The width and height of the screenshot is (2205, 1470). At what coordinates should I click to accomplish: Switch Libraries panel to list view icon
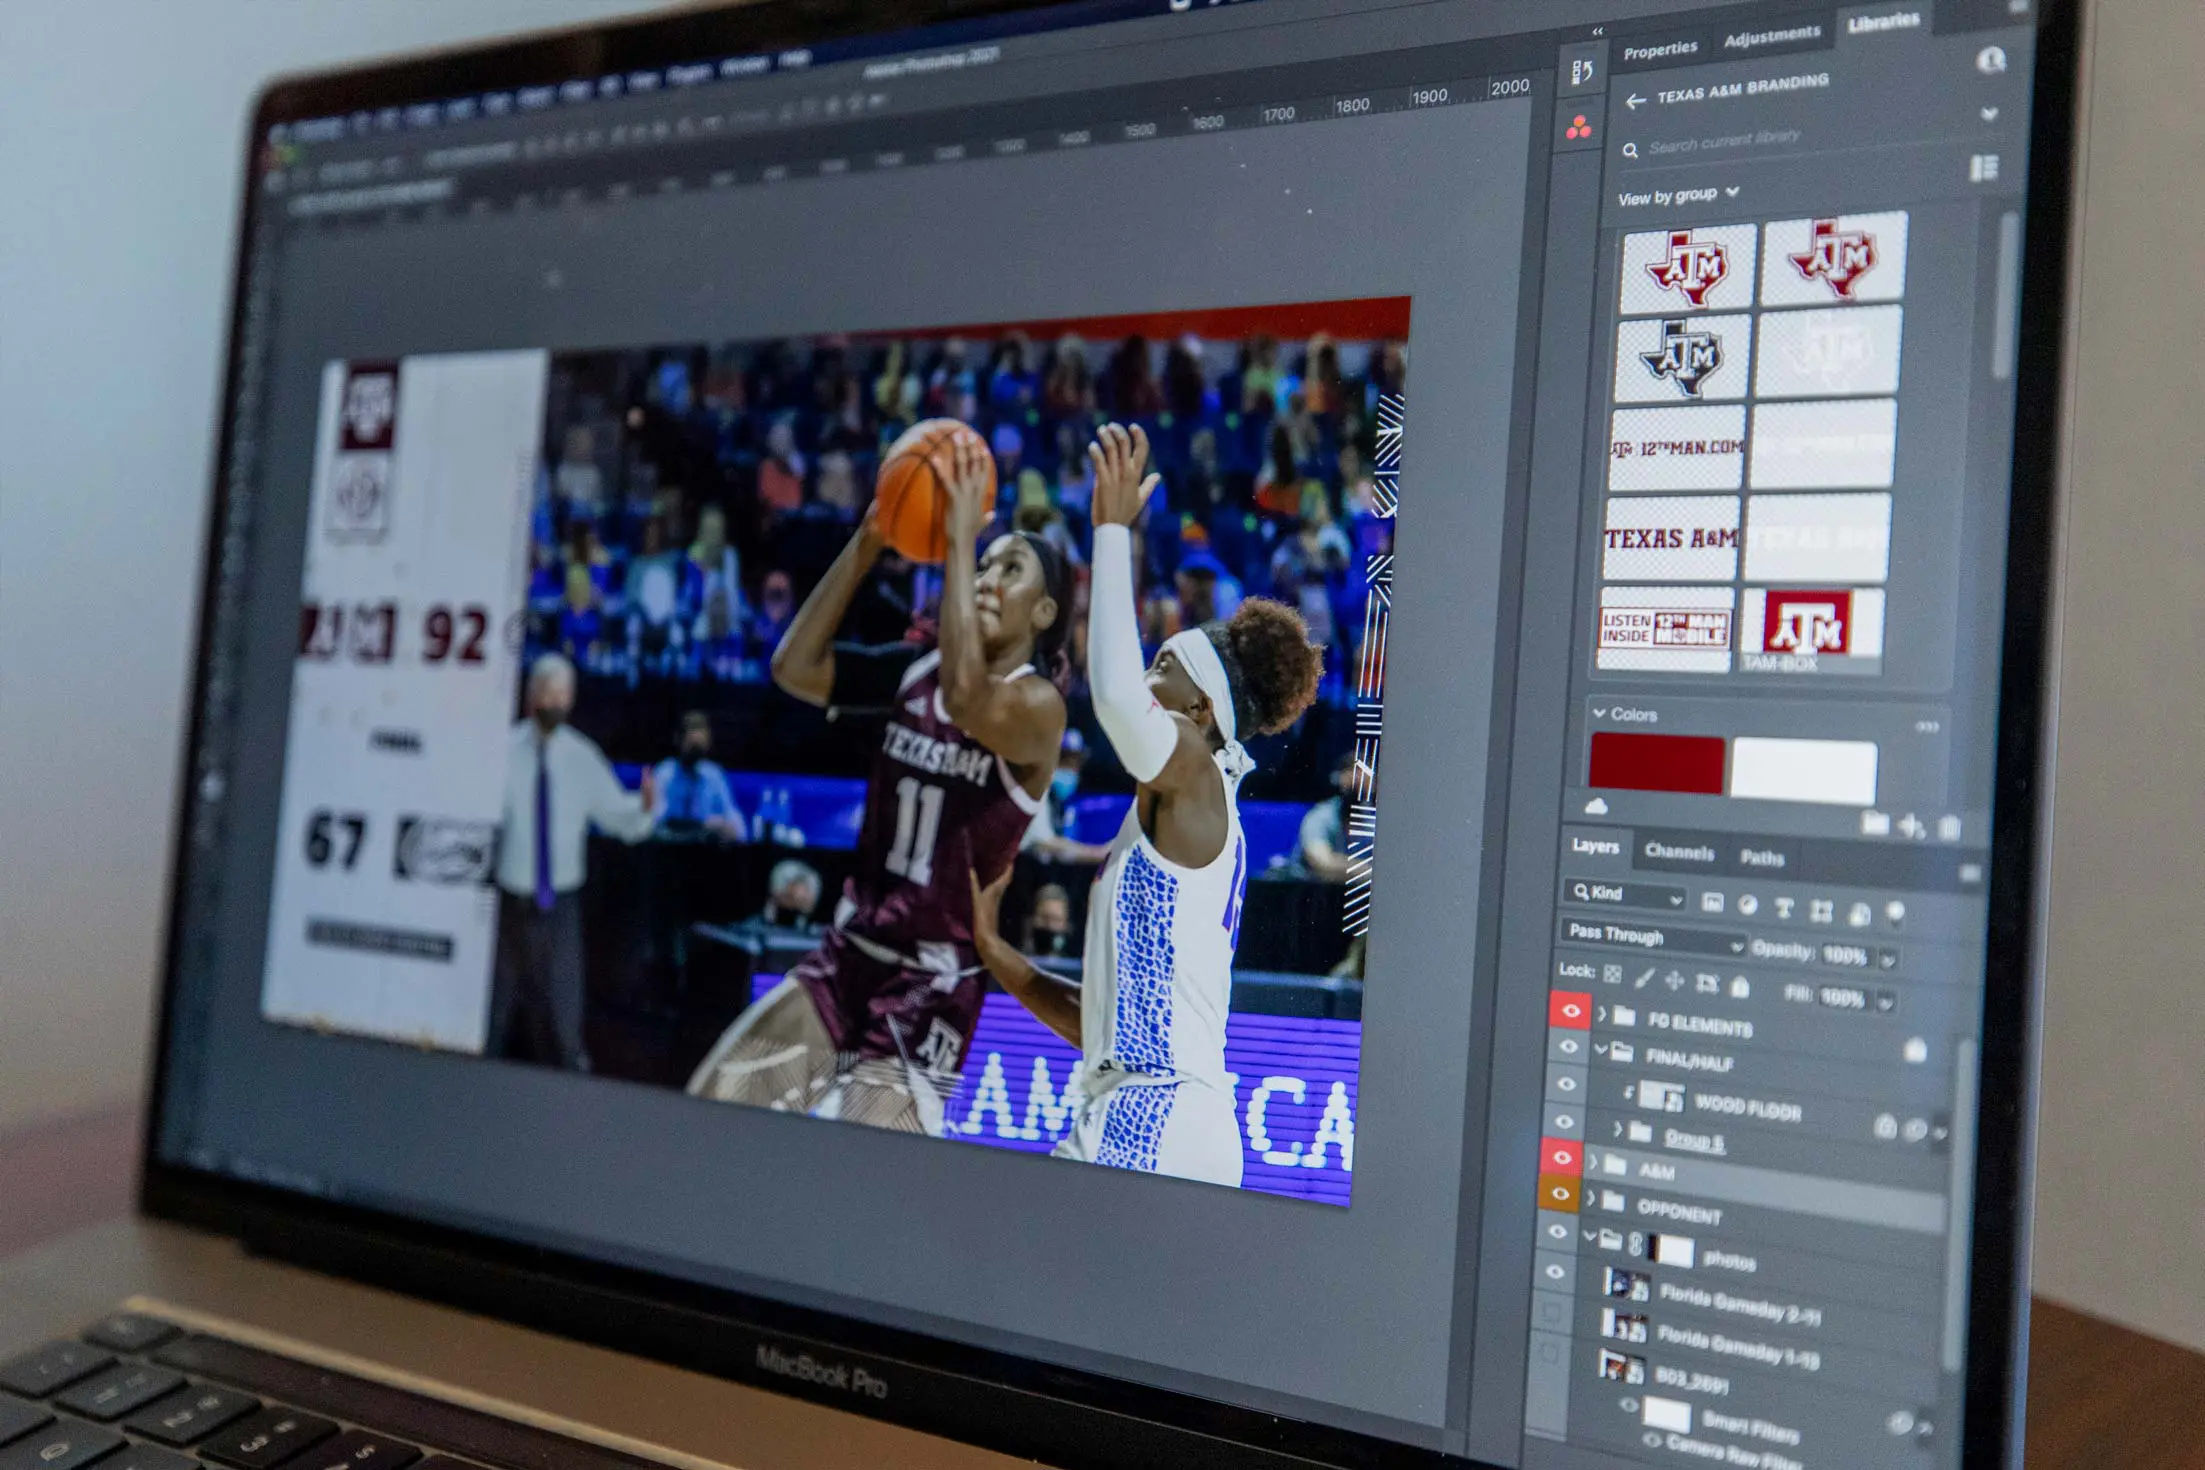click(1984, 167)
